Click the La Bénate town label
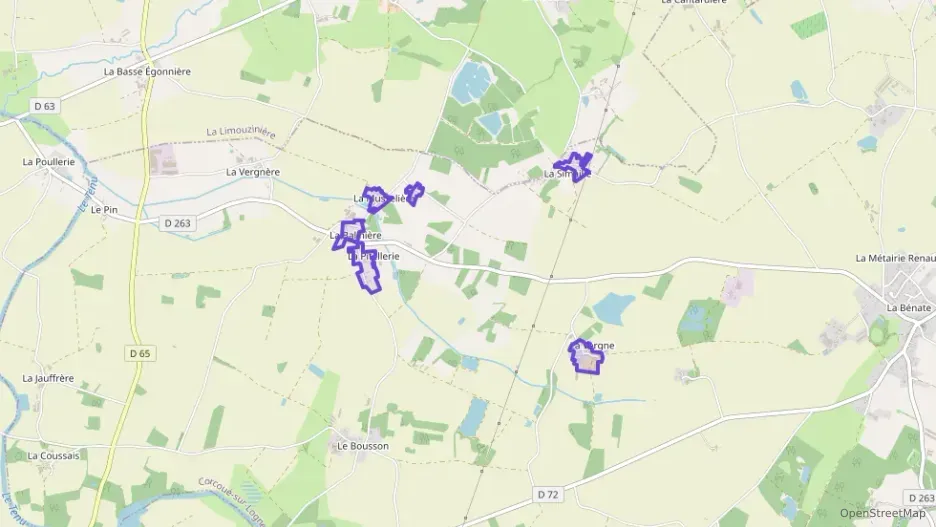Screen dimensions: 936x527 [x=909, y=308]
